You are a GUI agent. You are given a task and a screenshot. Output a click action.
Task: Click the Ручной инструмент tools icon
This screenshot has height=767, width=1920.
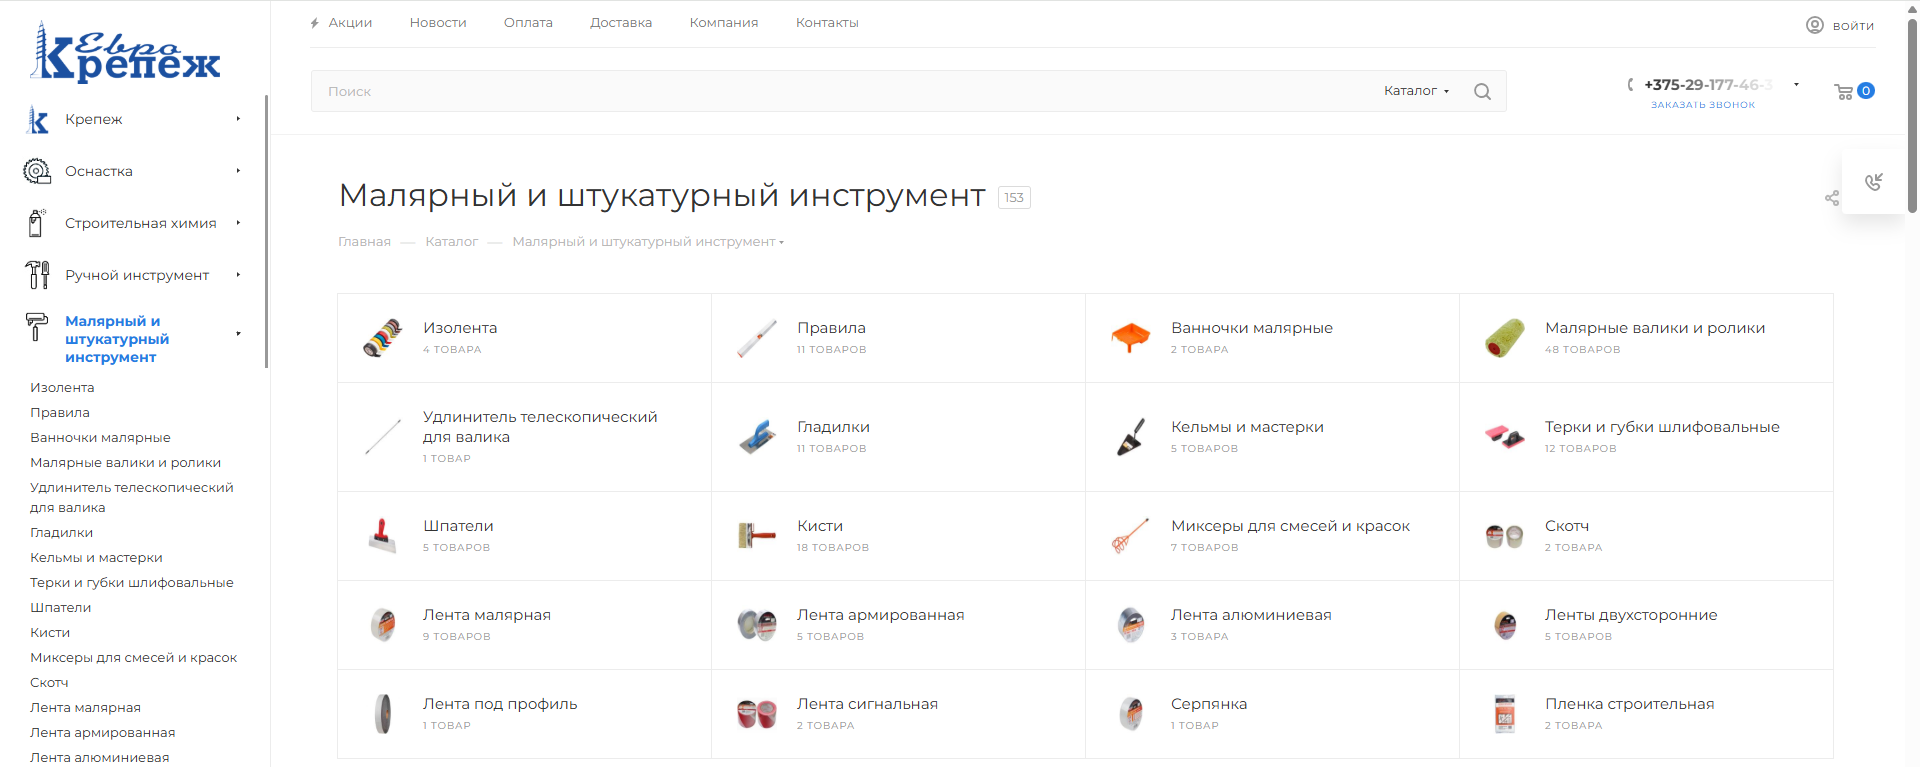[x=37, y=275]
